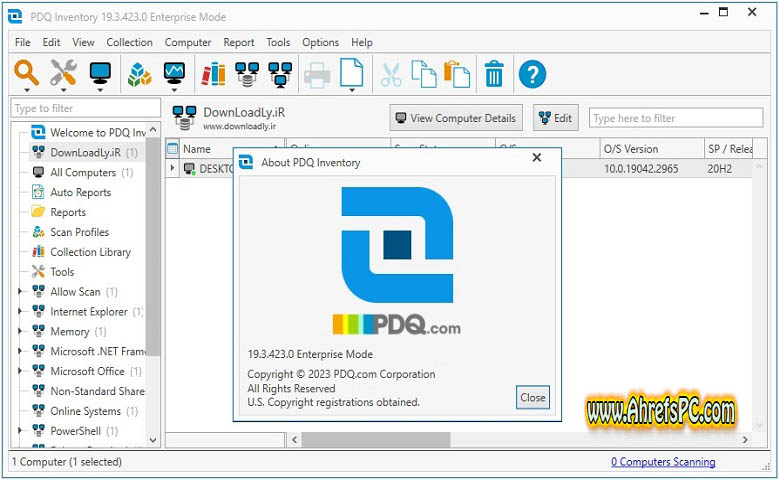Click the Edit collection button
This screenshot has height=480, width=780.
[556, 118]
